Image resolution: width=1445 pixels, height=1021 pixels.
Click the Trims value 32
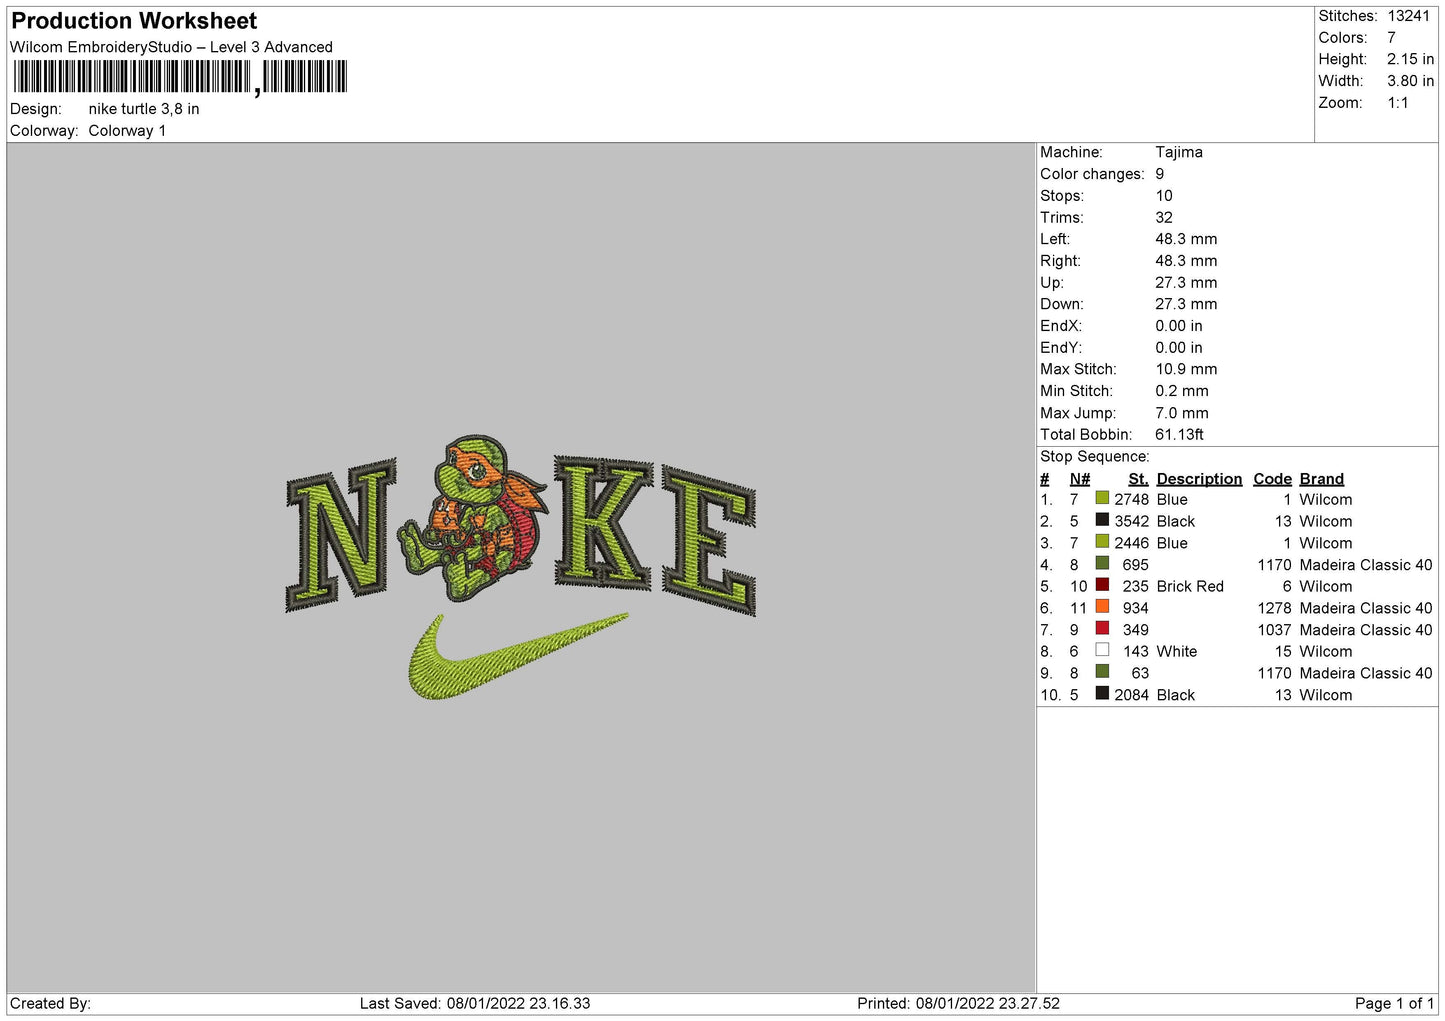tap(1164, 218)
